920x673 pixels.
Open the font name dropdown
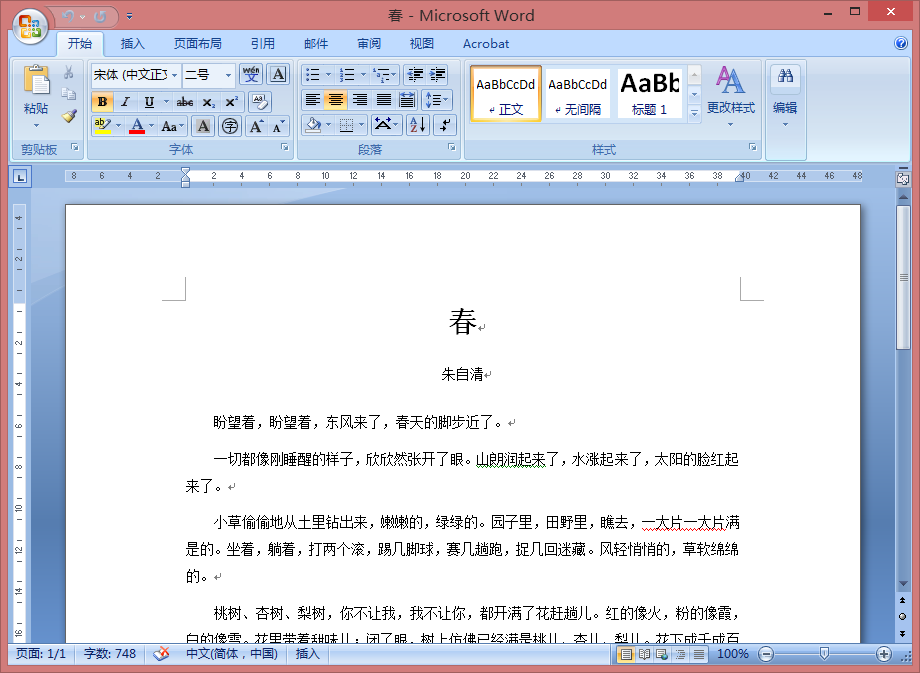[x=174, y=75]
